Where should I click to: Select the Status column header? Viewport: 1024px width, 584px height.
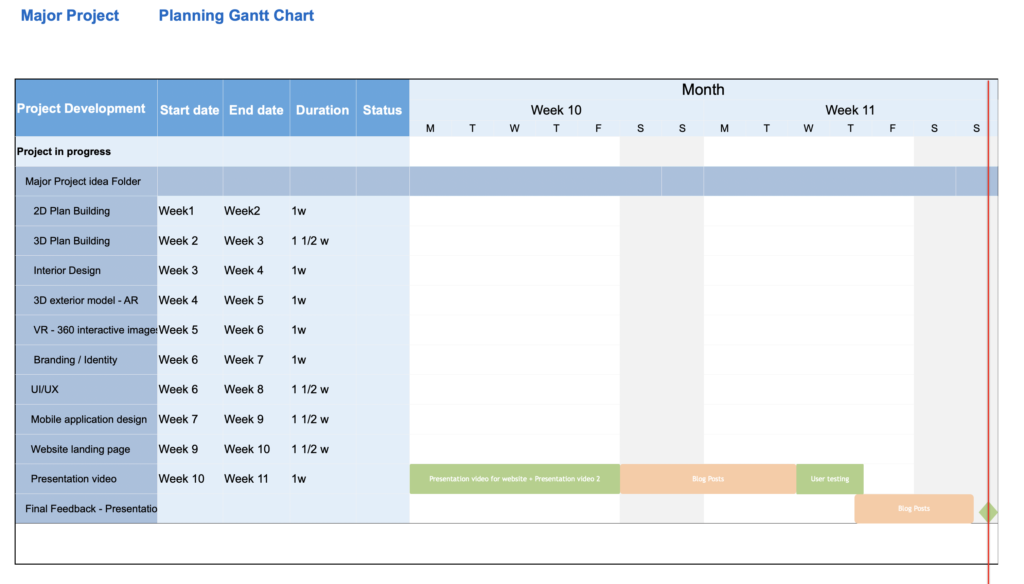pyautogui.click(x=383, y=110)
